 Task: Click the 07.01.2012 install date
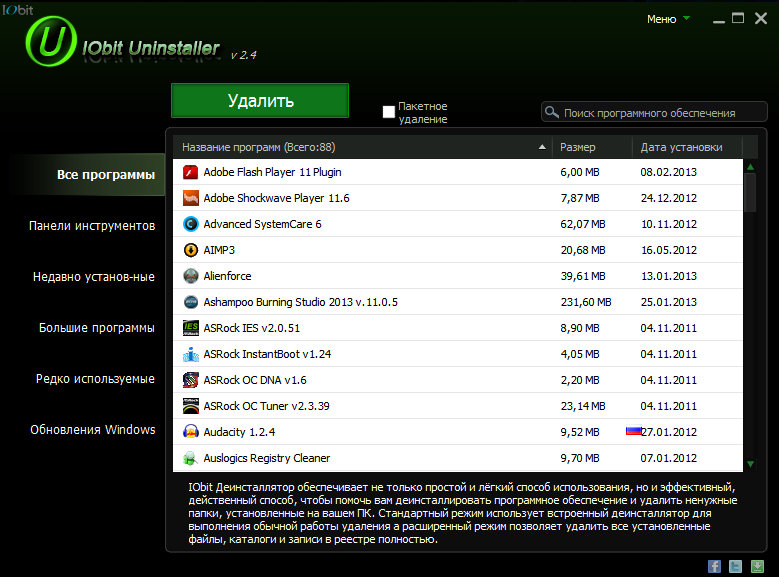coord(669,458)
